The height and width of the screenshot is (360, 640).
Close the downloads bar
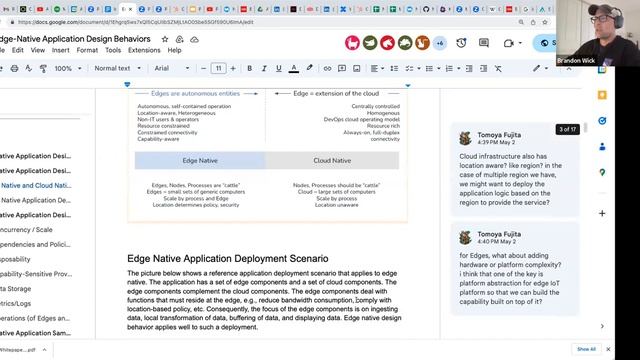pos(608,349)
